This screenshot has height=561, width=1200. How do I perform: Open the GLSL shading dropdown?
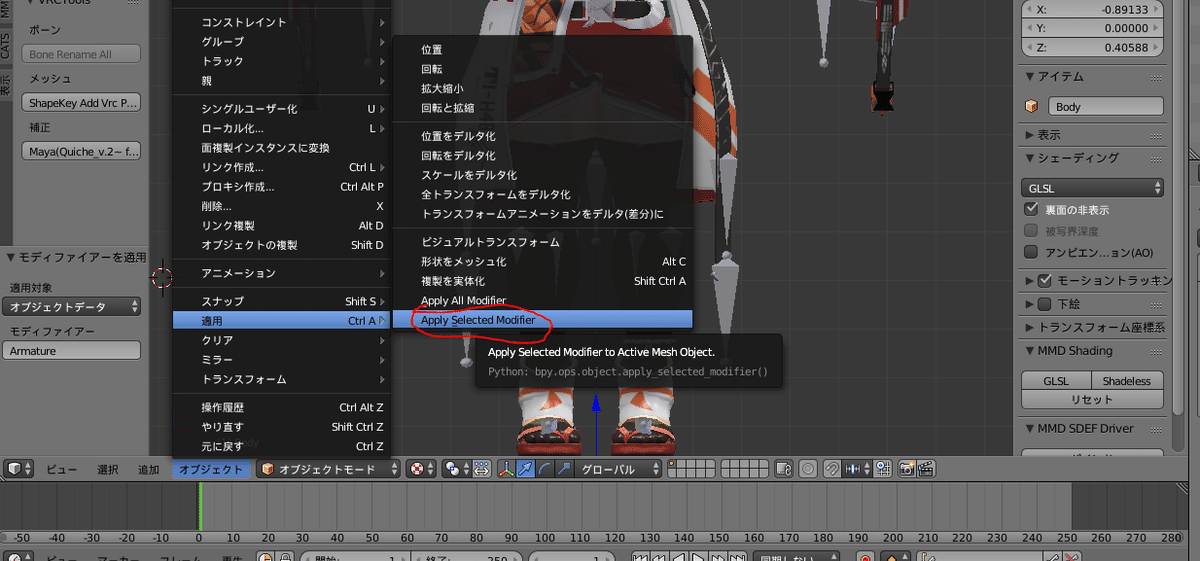[1093, 188]
